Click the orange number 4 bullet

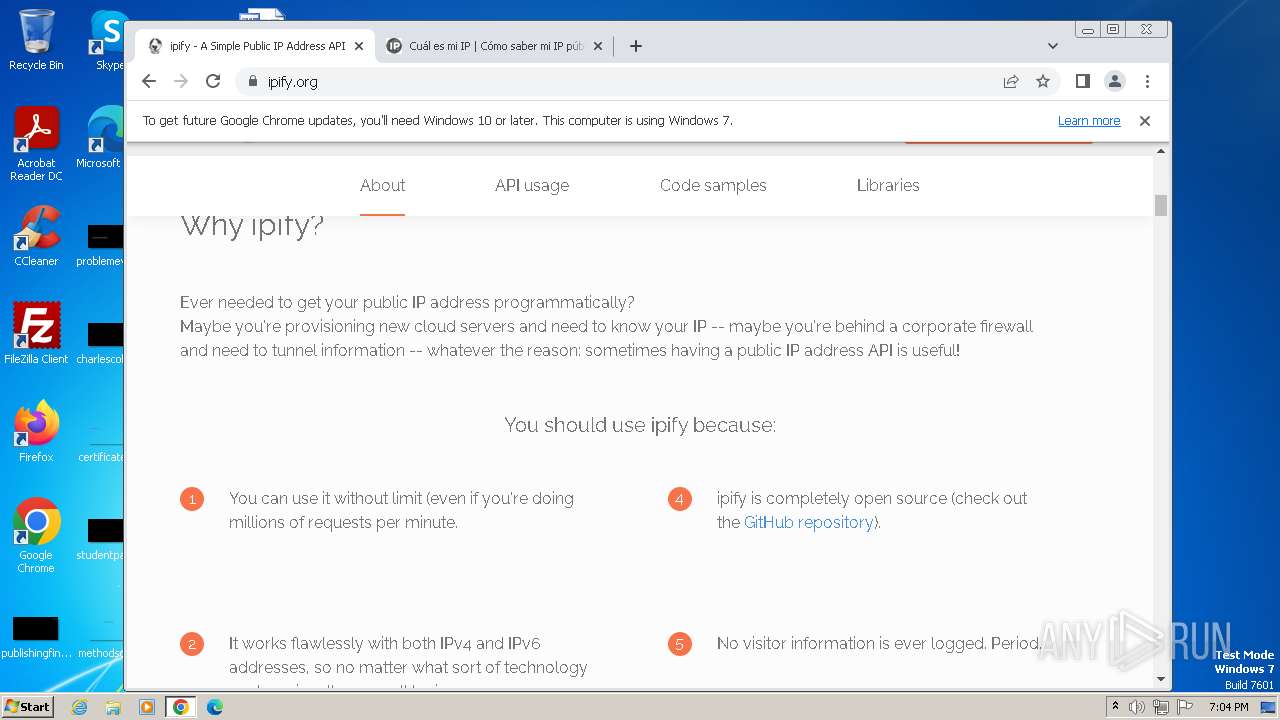(x=680, y=499)
